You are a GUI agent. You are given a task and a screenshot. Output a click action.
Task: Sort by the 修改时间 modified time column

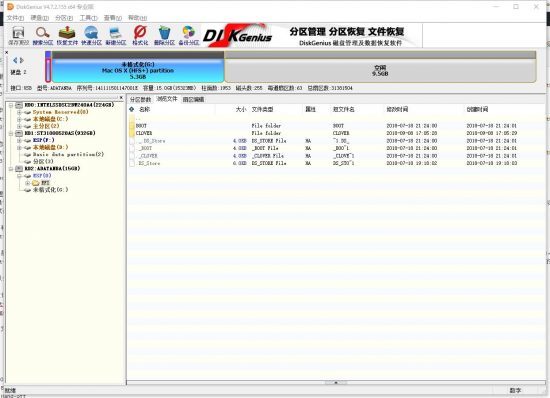point(397,109)
